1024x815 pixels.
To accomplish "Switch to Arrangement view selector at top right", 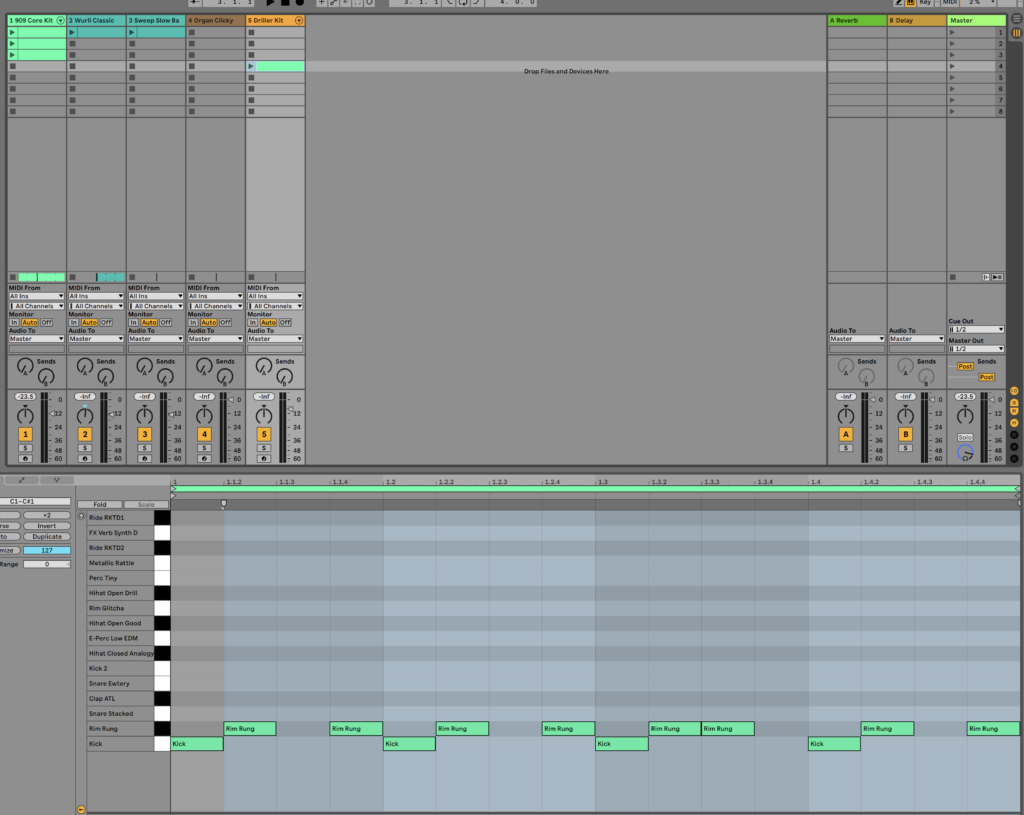I will (x=1017, y=19).
